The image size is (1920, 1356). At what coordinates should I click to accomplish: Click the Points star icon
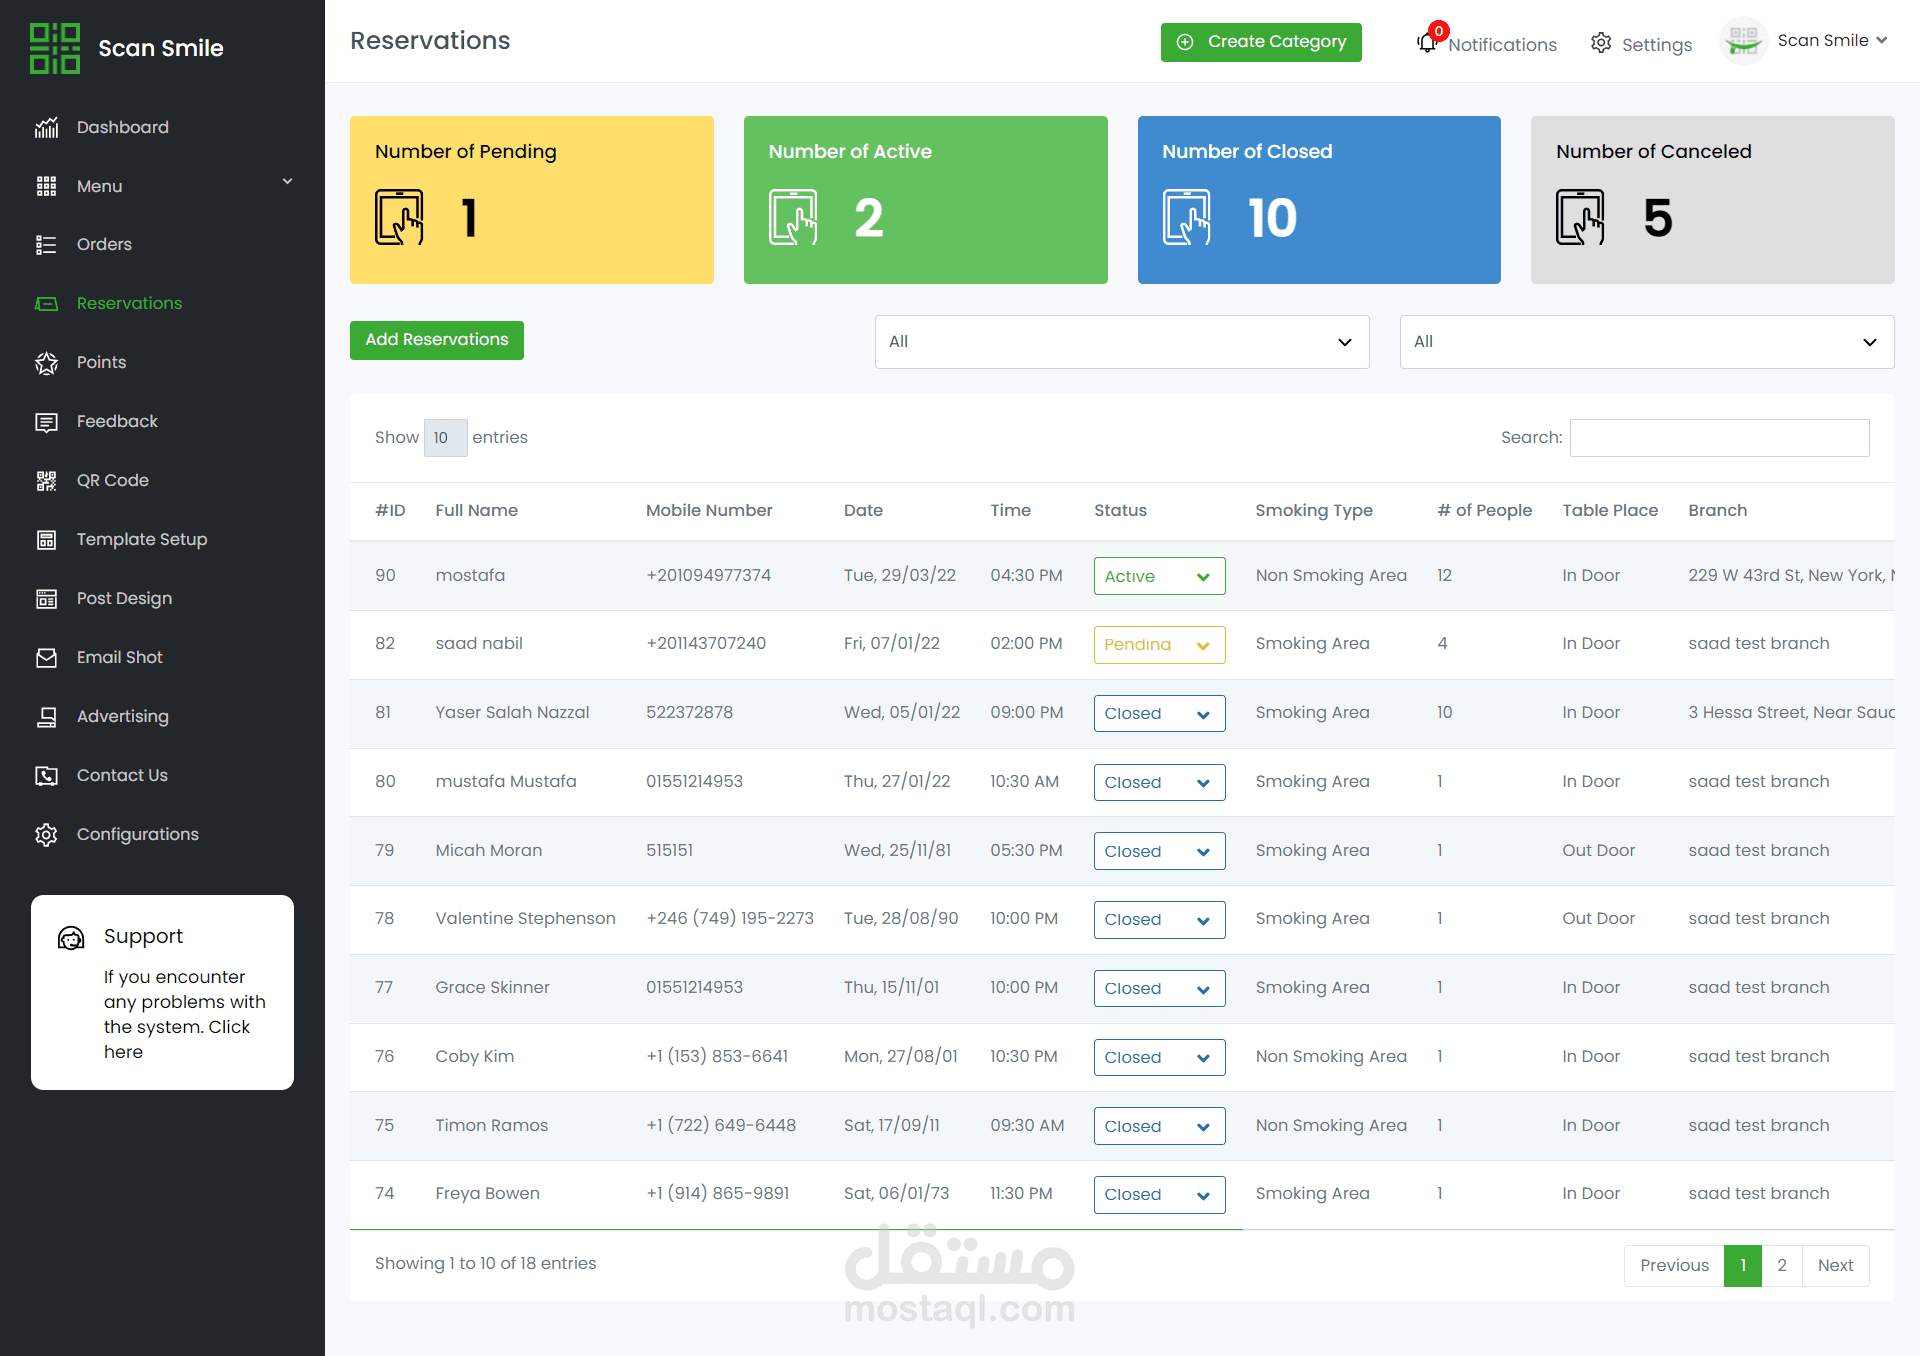coord(46,363)
